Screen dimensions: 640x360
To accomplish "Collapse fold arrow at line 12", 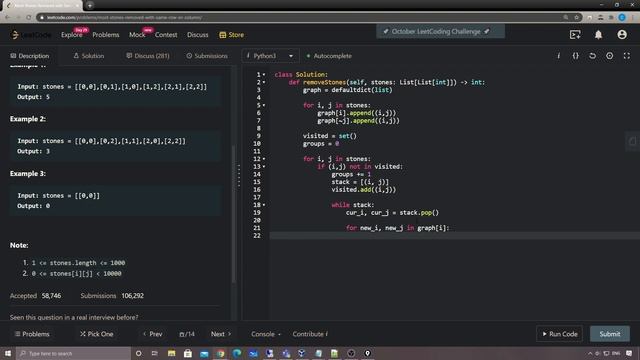I will pos(264,159).
